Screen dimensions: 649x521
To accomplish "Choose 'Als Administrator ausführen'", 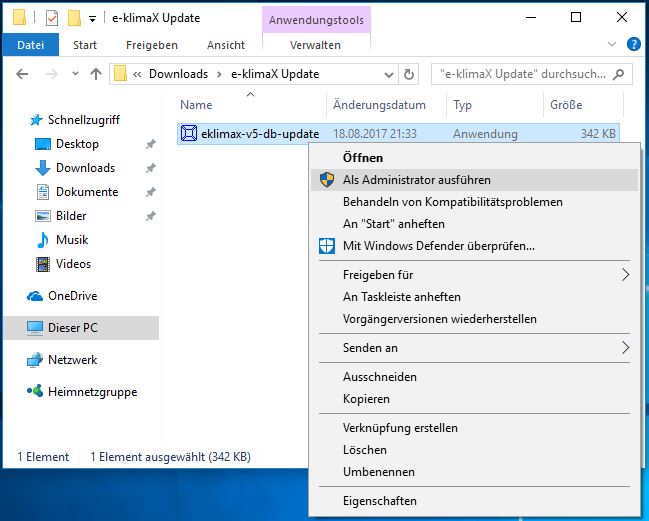I will 416,180.
